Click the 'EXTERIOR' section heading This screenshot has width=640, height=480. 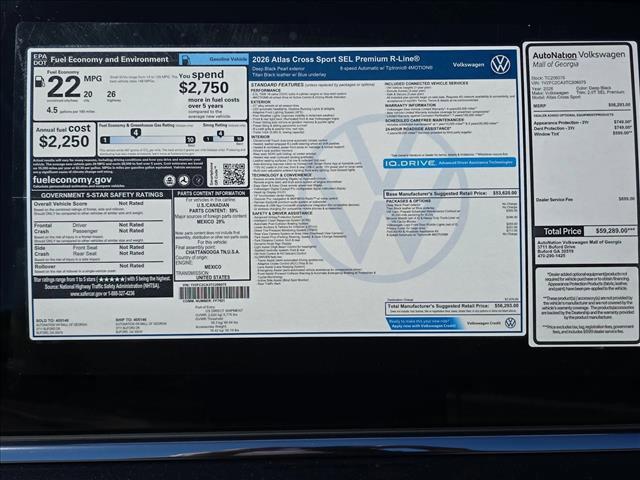(x=260, y=102)
